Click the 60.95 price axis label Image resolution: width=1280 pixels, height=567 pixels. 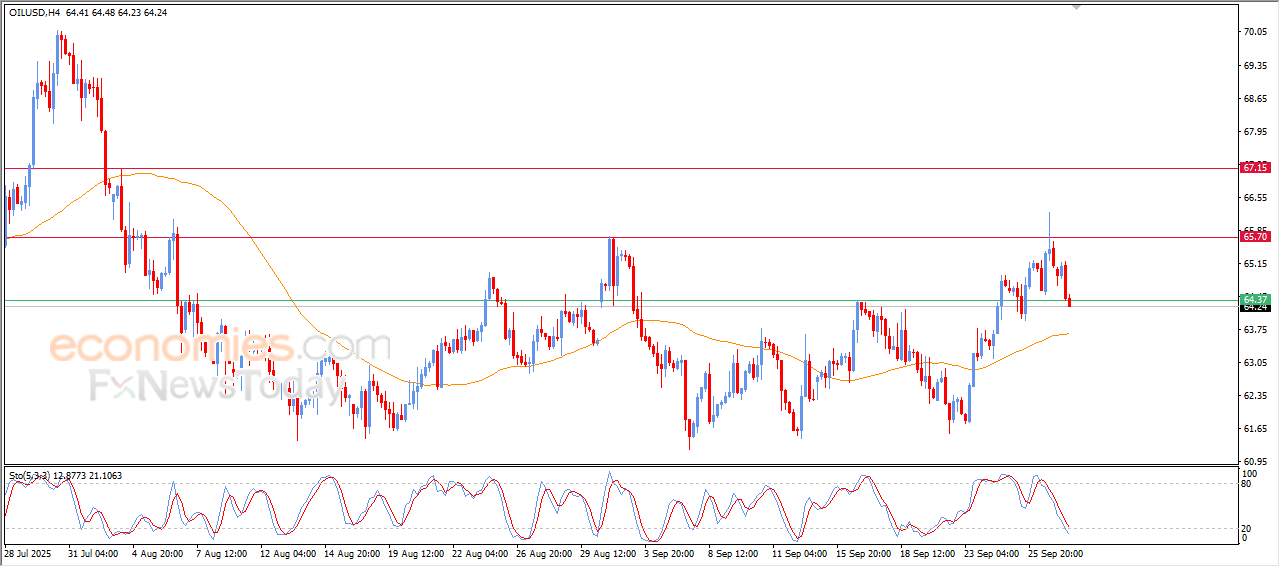click(x=1255, y=461)
